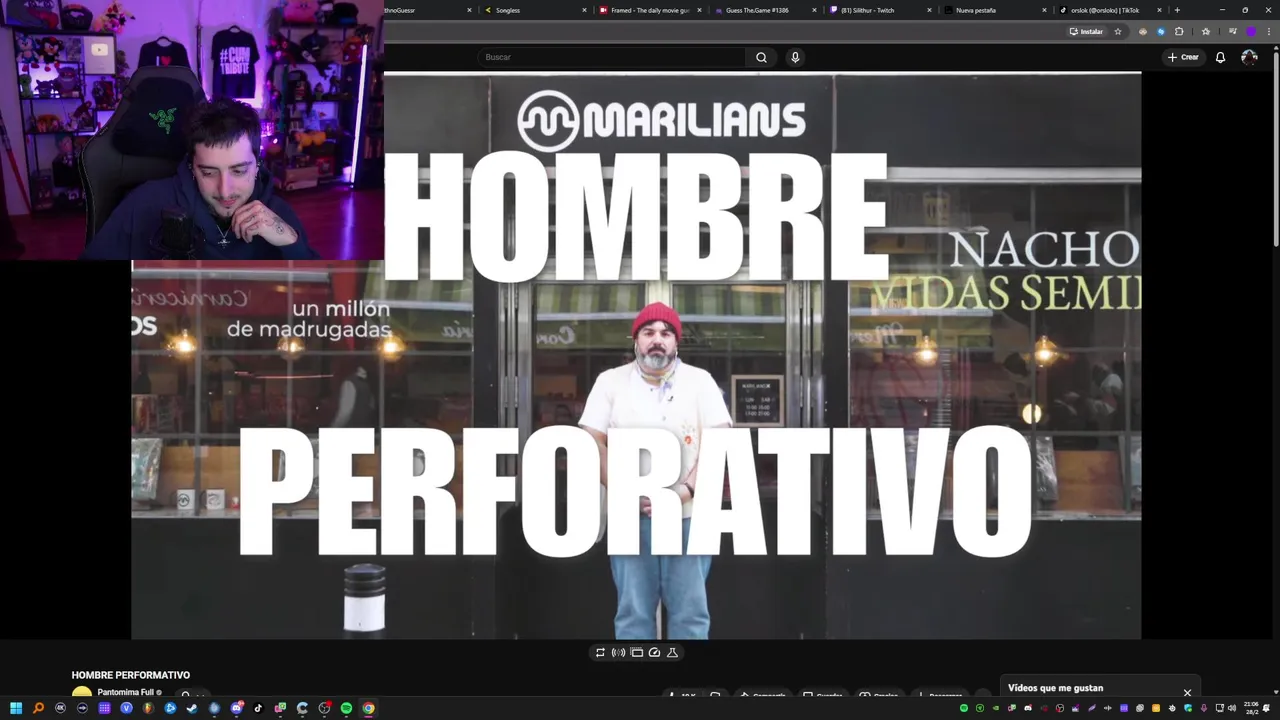This screenshot has height=720, width=1280.
Task: Click the audio waves icon below video
Action: [618, 652]
